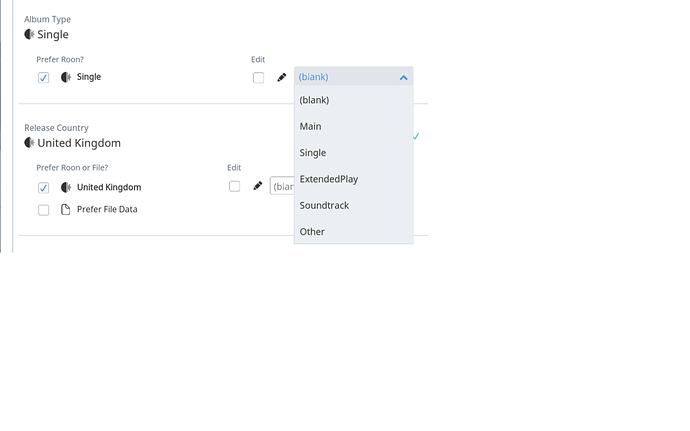The height and width of the screenshot is (431, 690).
Task: Choose Single from the album type list
Action: pyautogui.click(x=353, y=153)
